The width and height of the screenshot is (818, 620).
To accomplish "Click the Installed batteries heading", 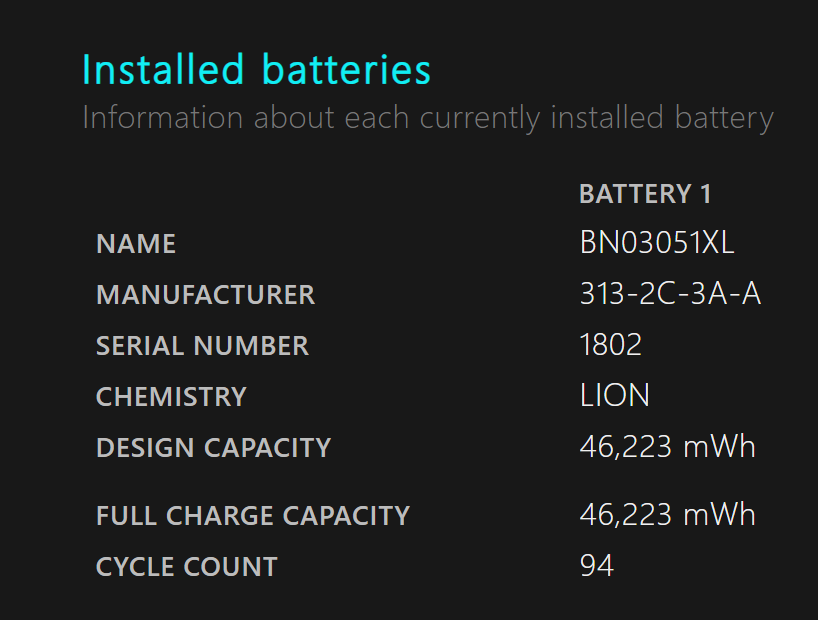I will 256,70.
